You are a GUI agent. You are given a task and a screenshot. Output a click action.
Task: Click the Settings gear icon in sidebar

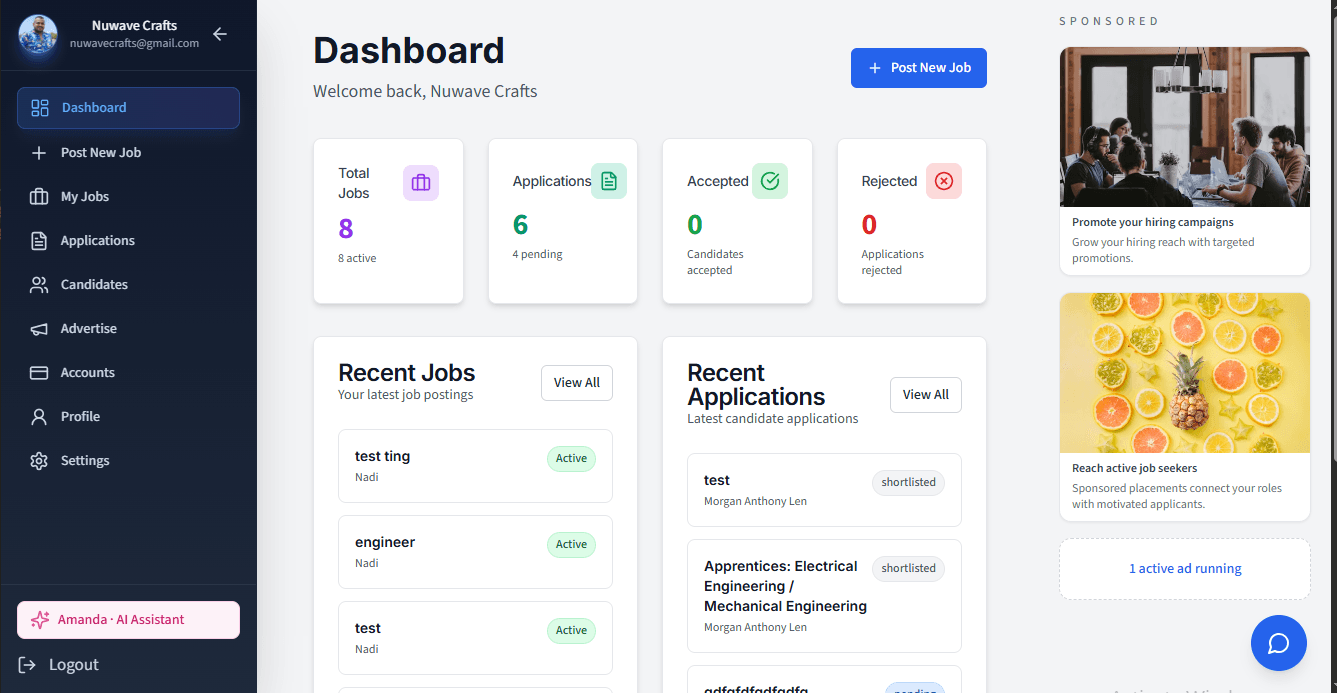[39, 461]
